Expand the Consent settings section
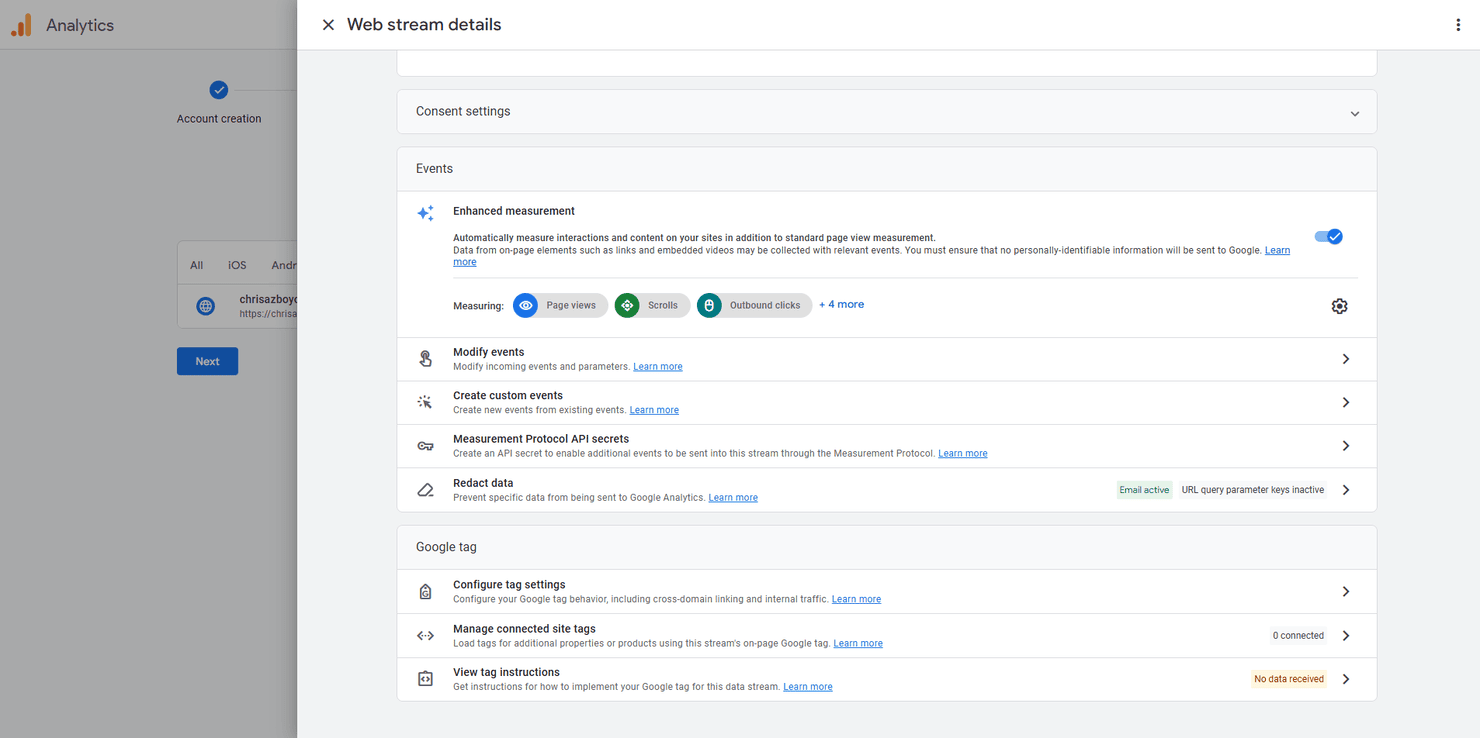 (x=1355, y=113)
